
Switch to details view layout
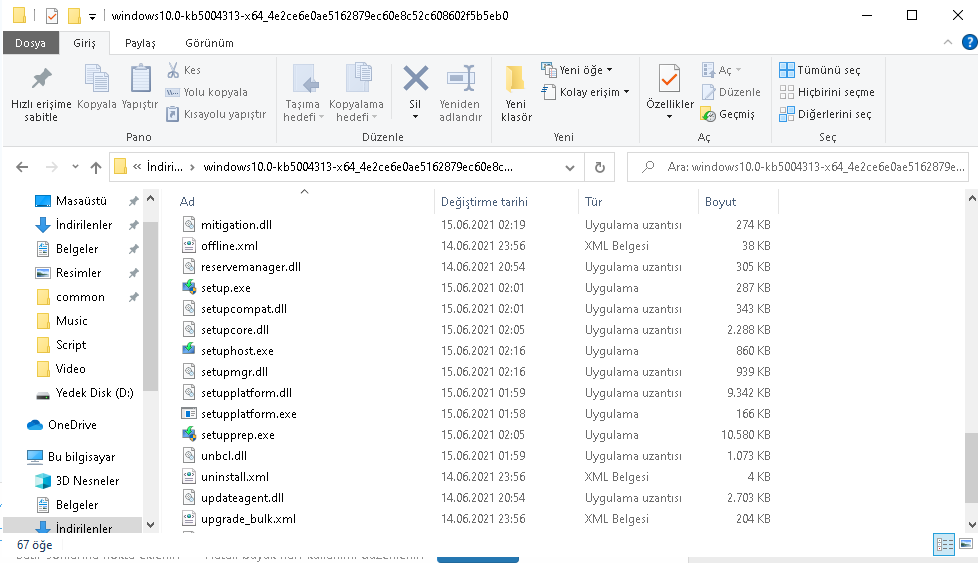click(944, 544)
